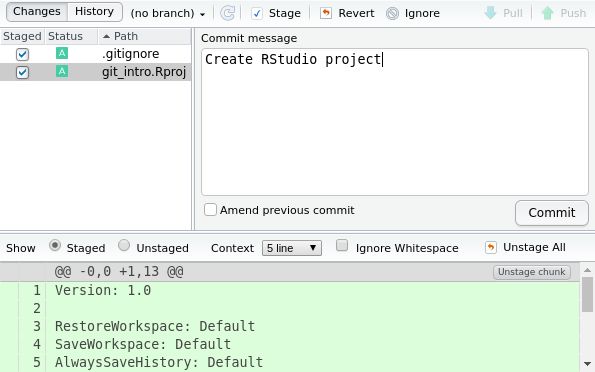Select the git_intro.Rproj file row
Screen dimensions: 595x372
[x=95, y=72]
